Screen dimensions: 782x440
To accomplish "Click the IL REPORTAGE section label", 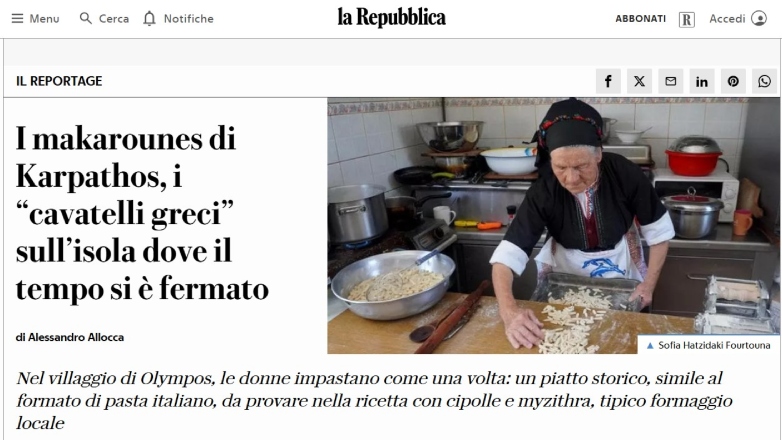I will (59, 81).
